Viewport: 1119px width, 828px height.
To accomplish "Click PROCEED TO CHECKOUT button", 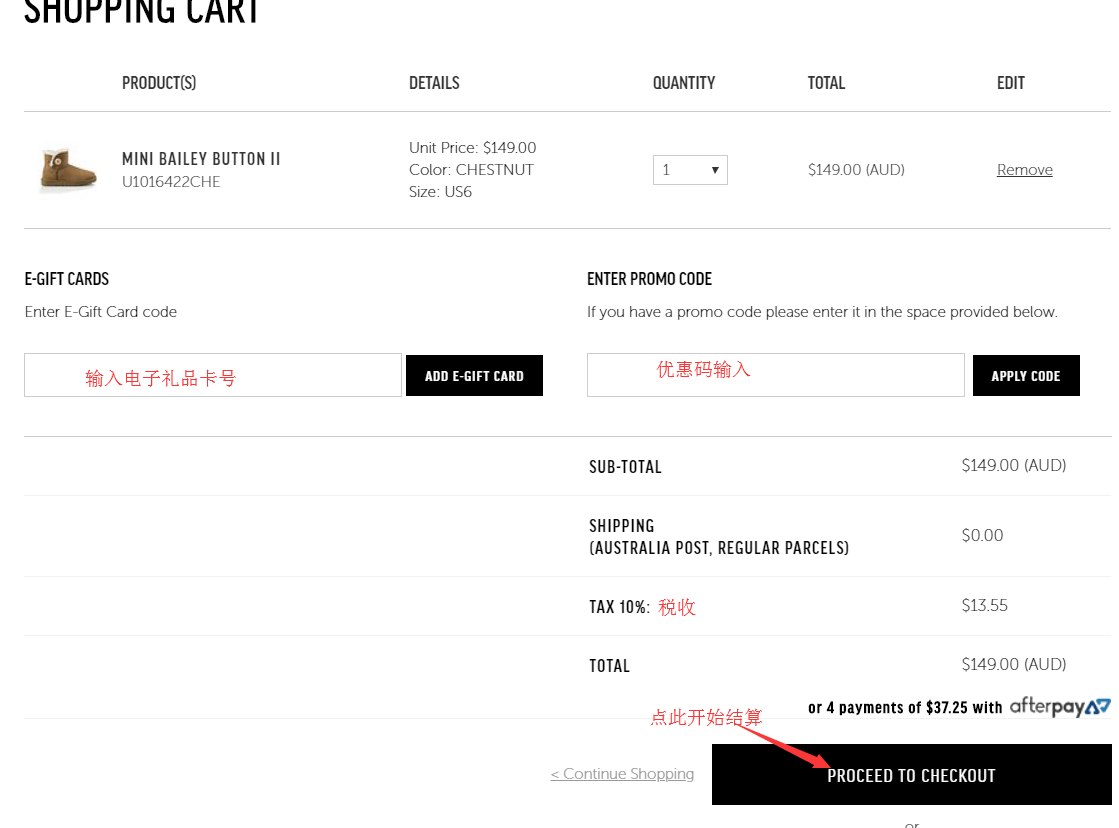I will 911,775.
